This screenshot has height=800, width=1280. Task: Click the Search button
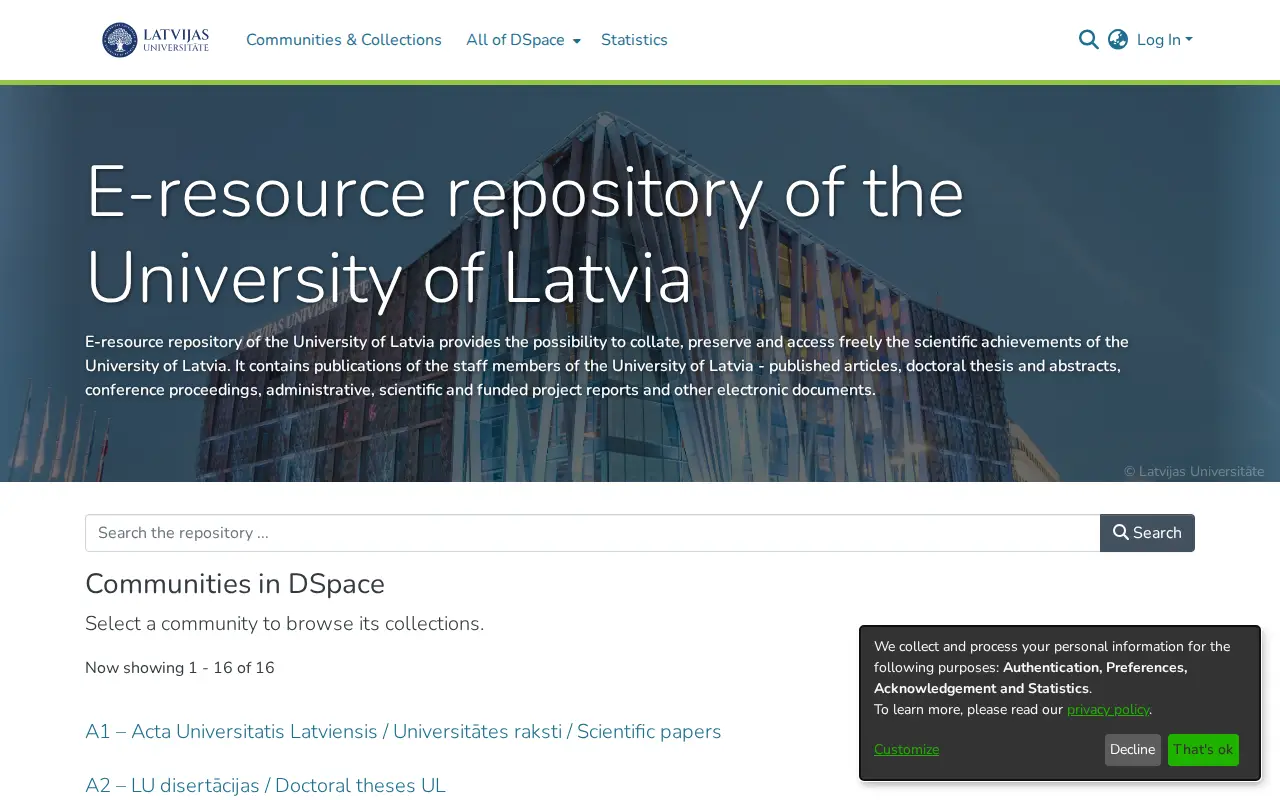tap(1147, 533)
